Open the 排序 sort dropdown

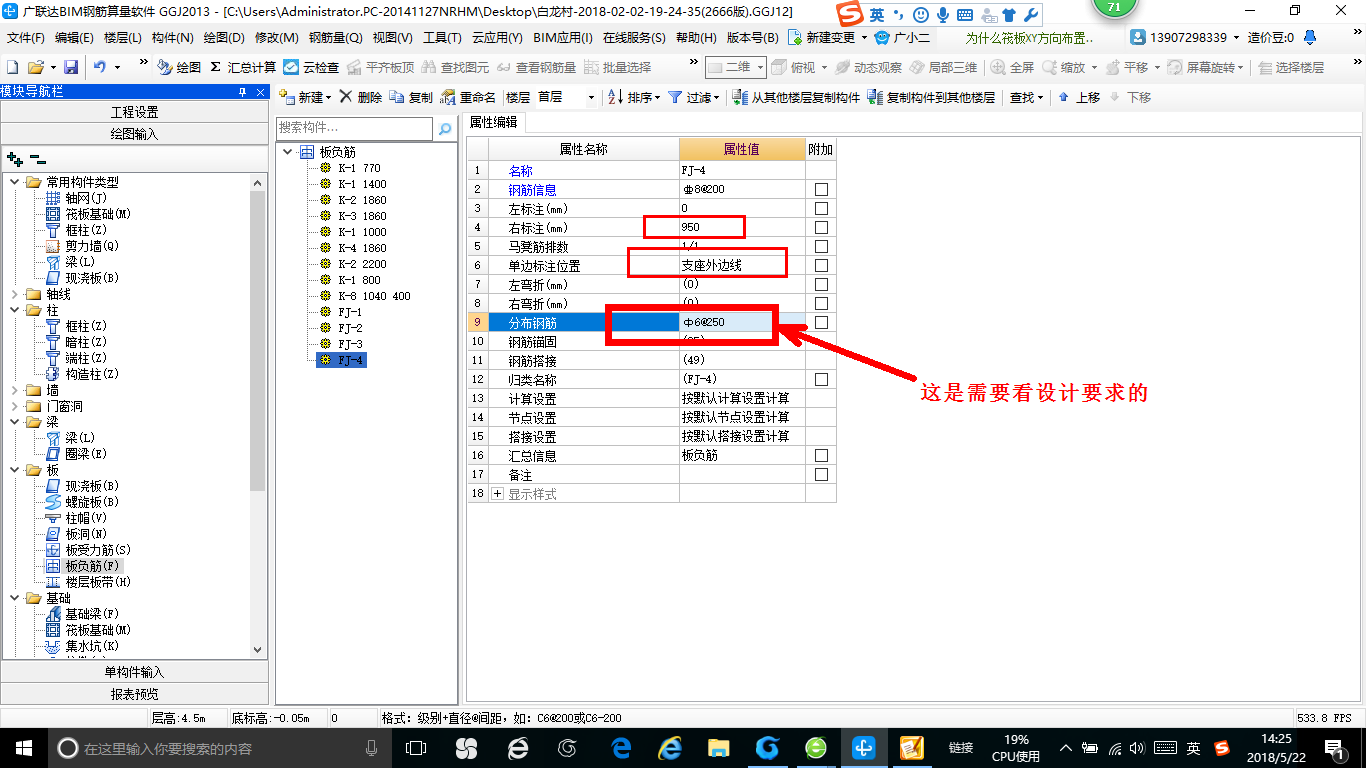click(x=657, y=98)
